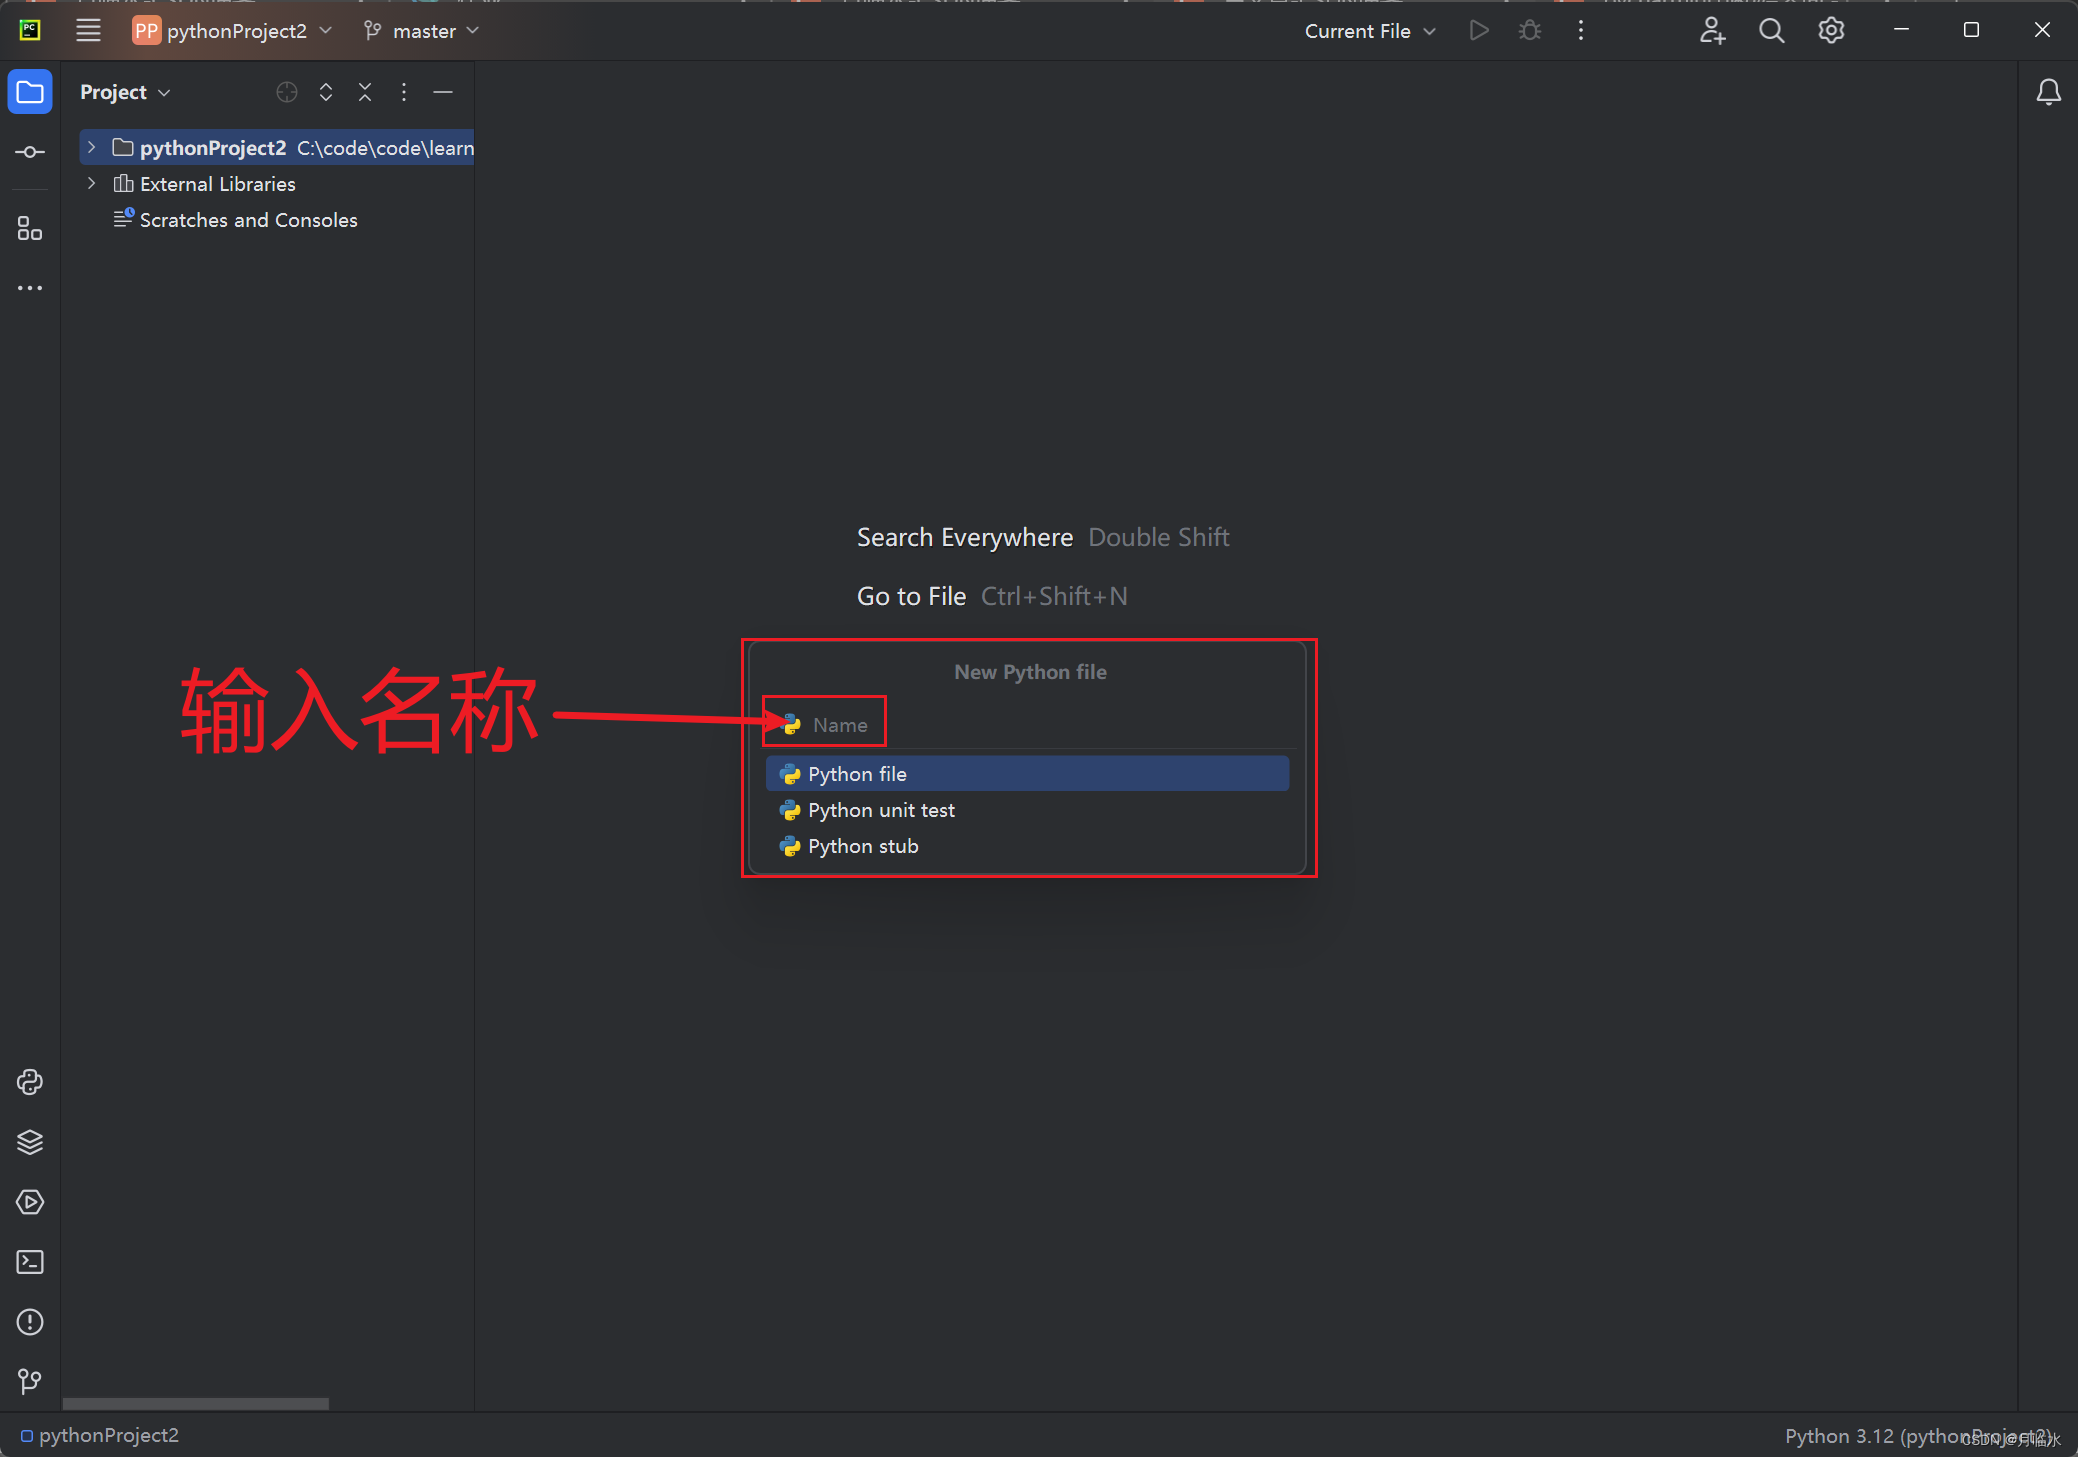Click Select Opened File crosshair icon
Viewport: 2078px width, 1457px height.
point(287,92)
